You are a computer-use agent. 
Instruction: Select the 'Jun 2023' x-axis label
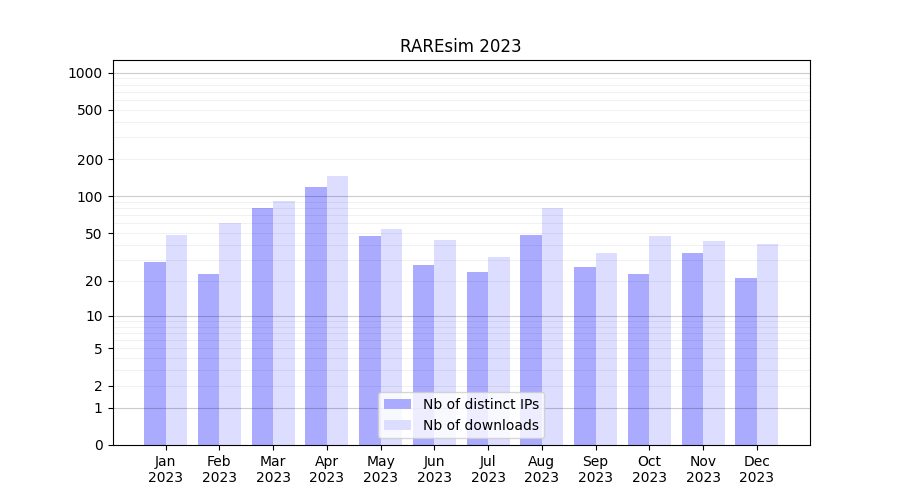434,469
